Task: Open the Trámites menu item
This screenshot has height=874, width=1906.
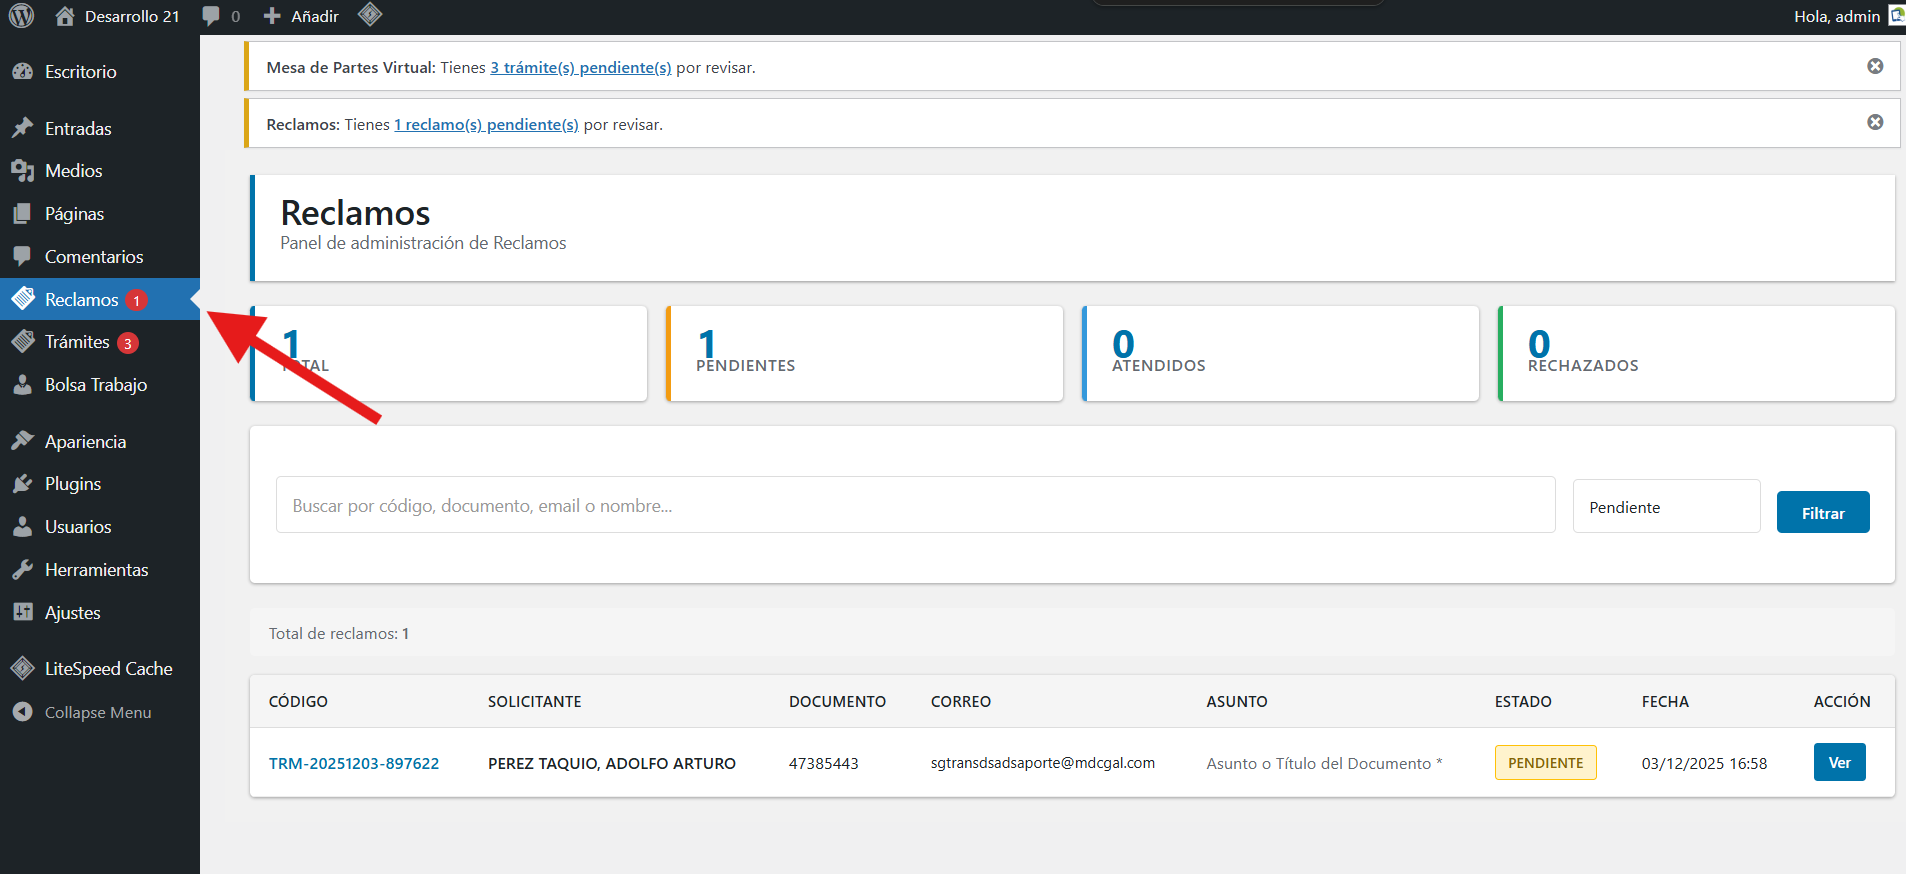Action: 77,342
